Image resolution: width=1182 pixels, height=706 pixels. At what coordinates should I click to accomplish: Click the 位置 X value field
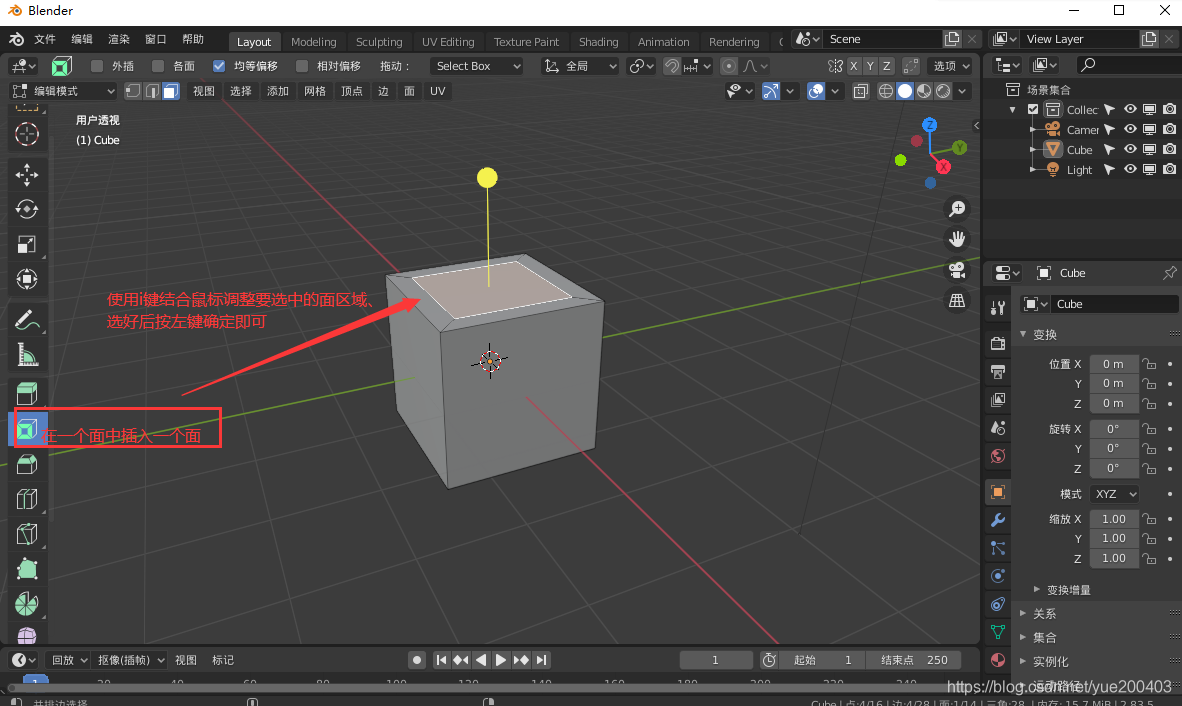pyautogui.click(x=1113, y=364)
